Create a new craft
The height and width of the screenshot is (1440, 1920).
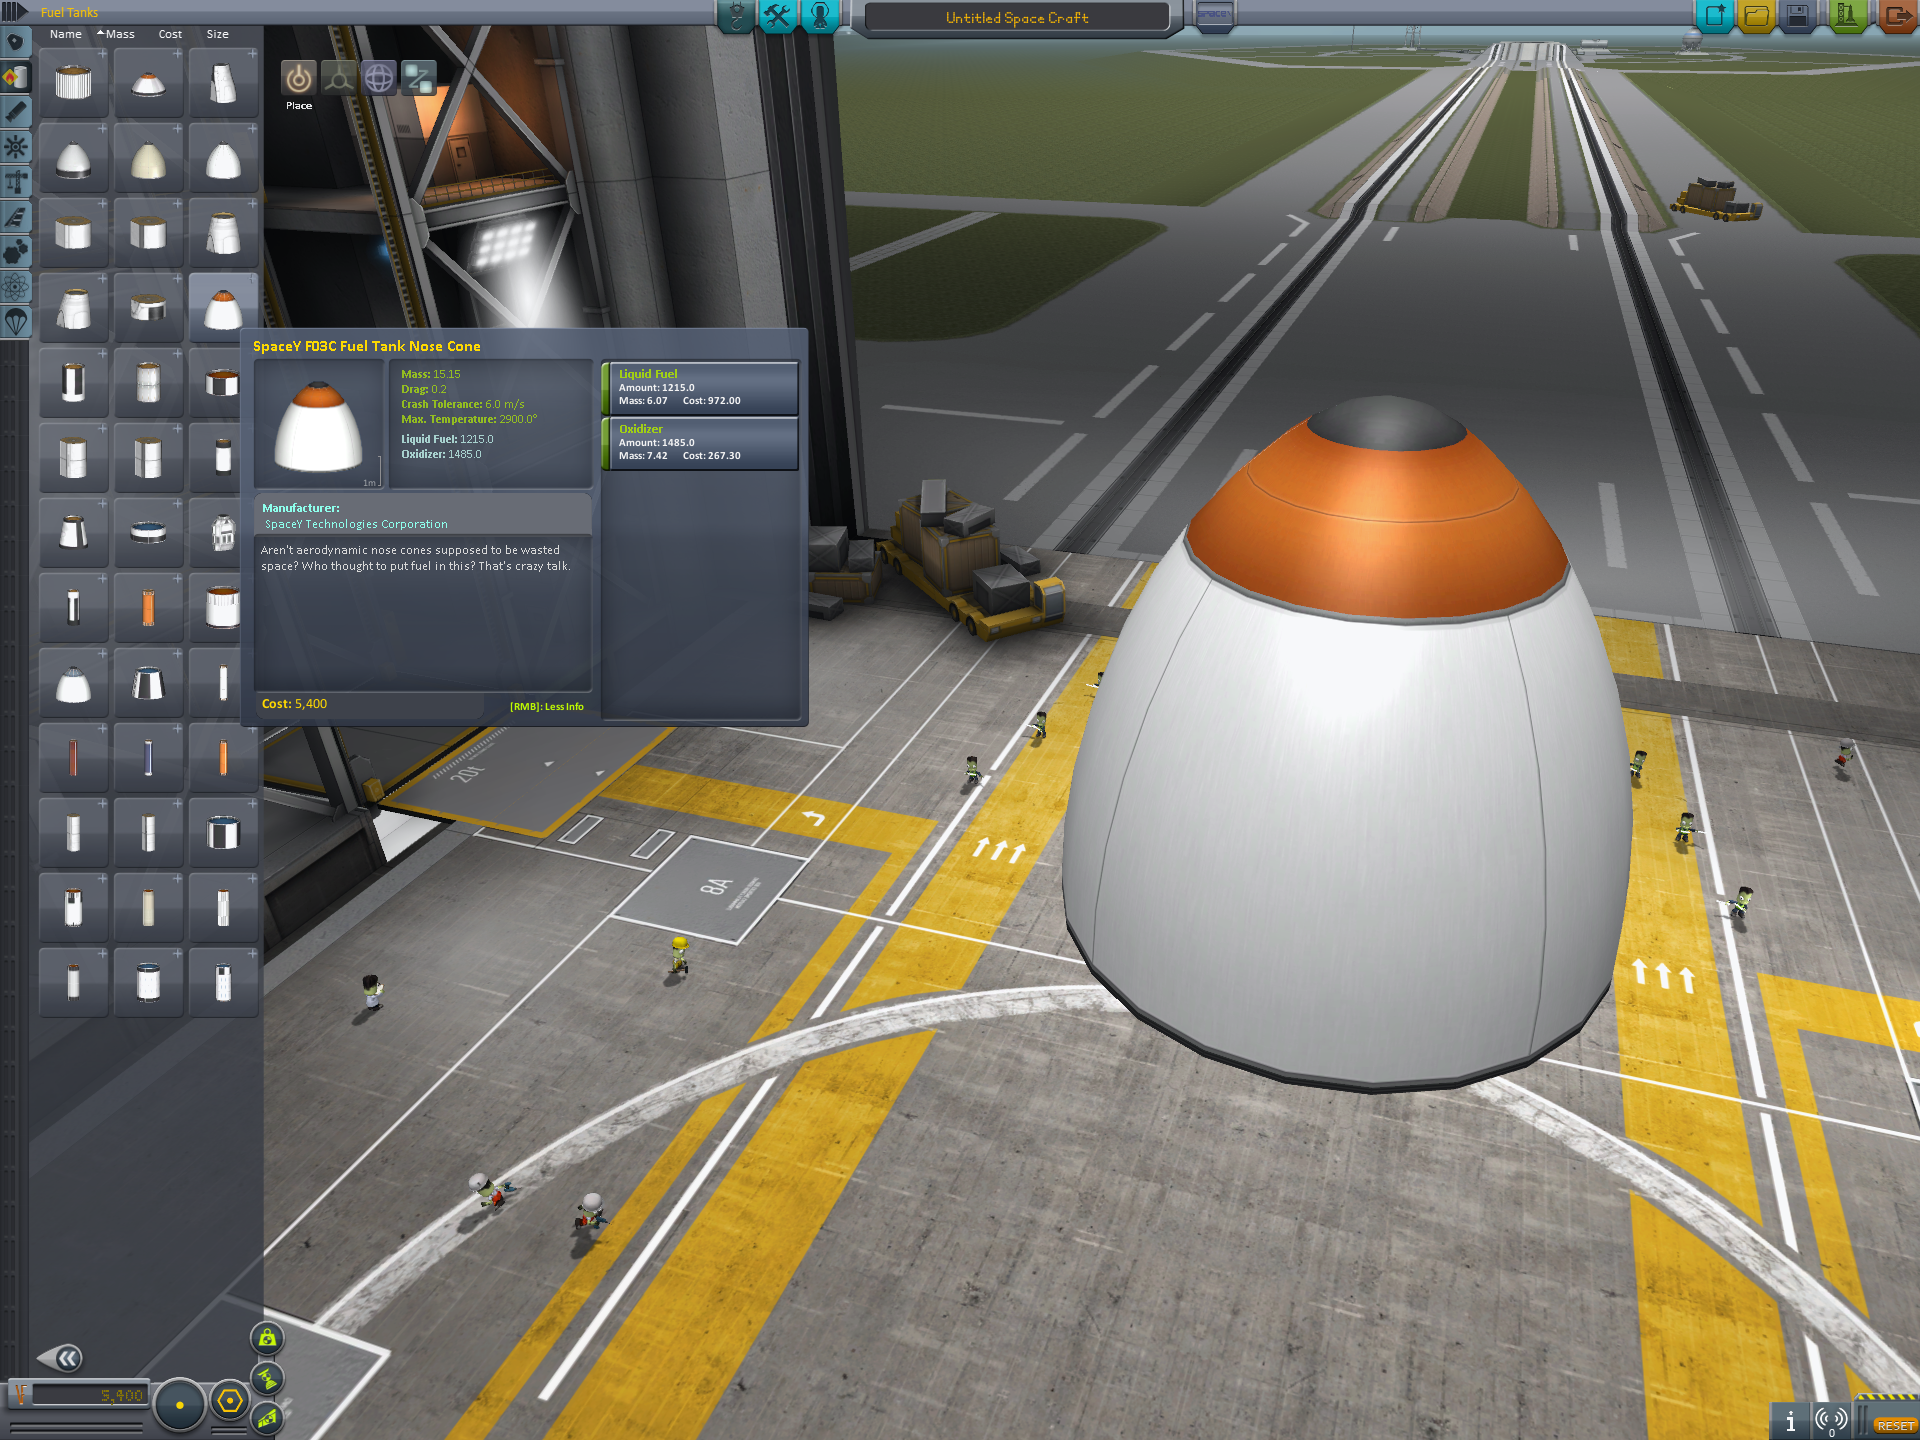pos(1716,16)
